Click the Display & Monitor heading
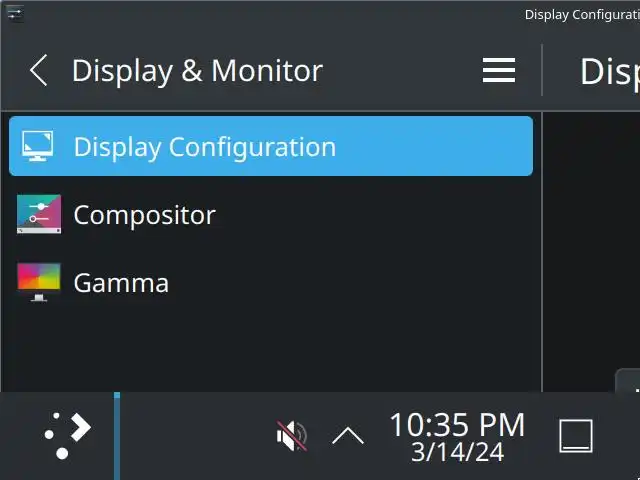 point(197,71)
